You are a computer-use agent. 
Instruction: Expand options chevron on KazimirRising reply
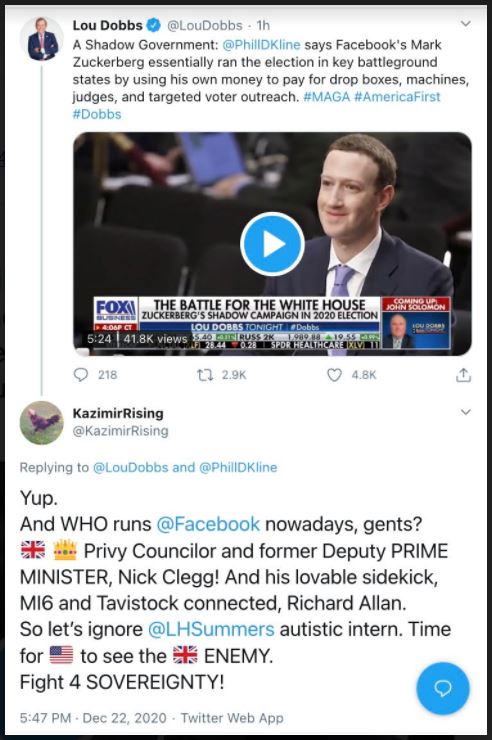(466, 412)
